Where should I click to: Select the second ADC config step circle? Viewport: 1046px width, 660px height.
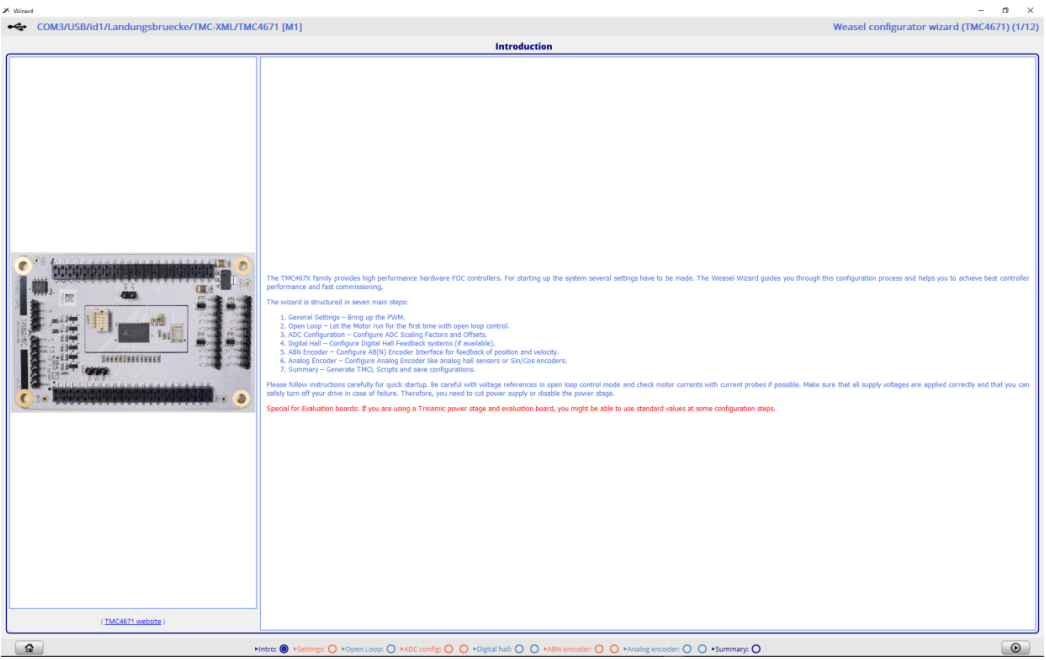(x=464, y=649)
